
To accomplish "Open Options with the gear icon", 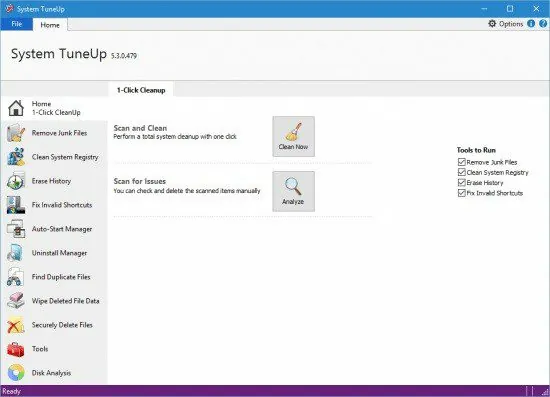I will pyautogui.click(x=505, y=24).
